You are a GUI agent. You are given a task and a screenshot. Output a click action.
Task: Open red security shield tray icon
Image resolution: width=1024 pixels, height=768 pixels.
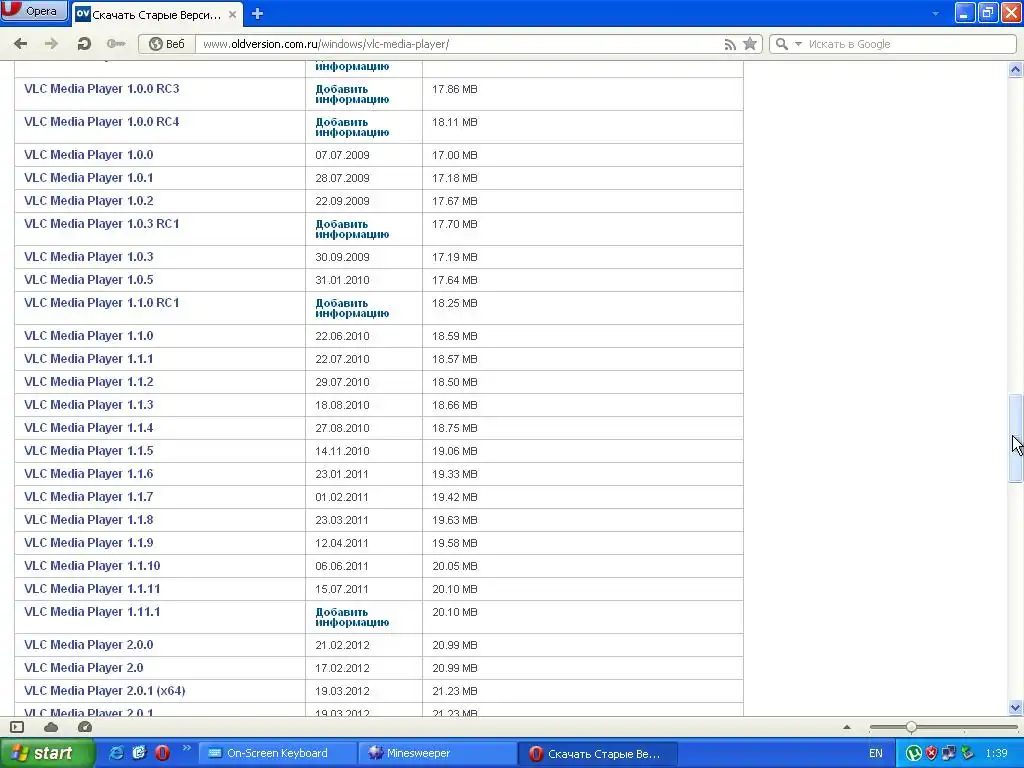pyautogui.click(x=931, y=754)
